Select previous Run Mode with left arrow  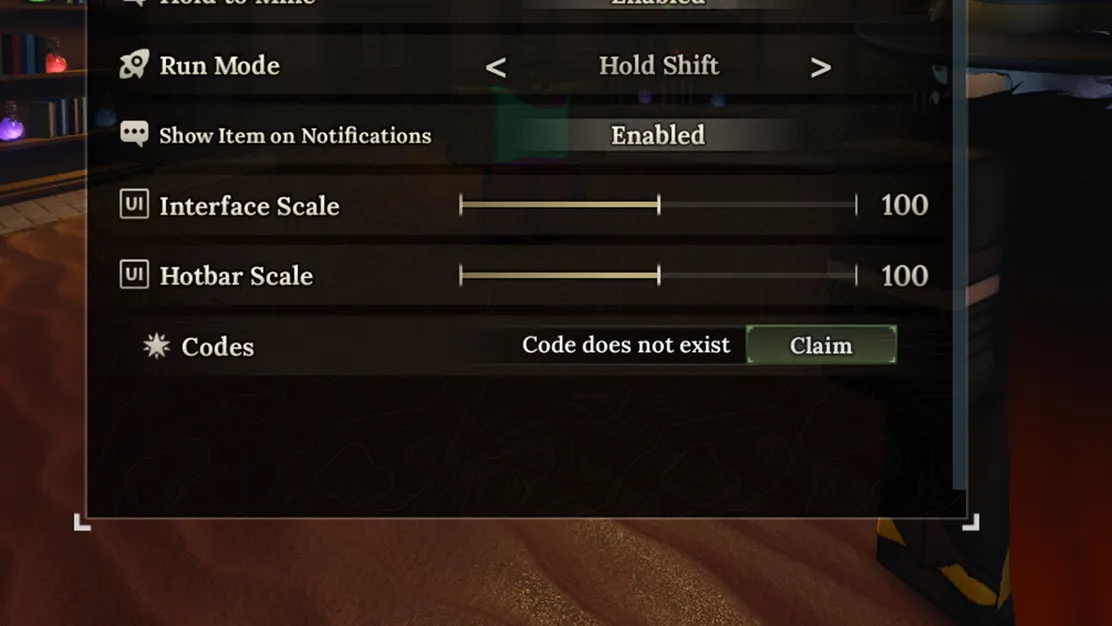coord(496,67)
